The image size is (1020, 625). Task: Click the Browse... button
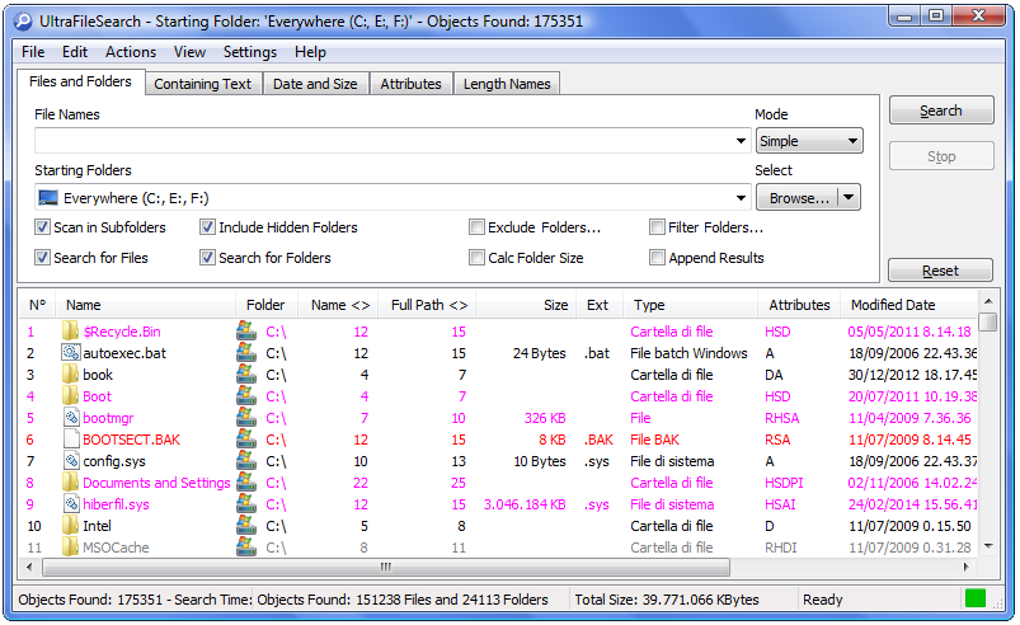click(799, 198)
